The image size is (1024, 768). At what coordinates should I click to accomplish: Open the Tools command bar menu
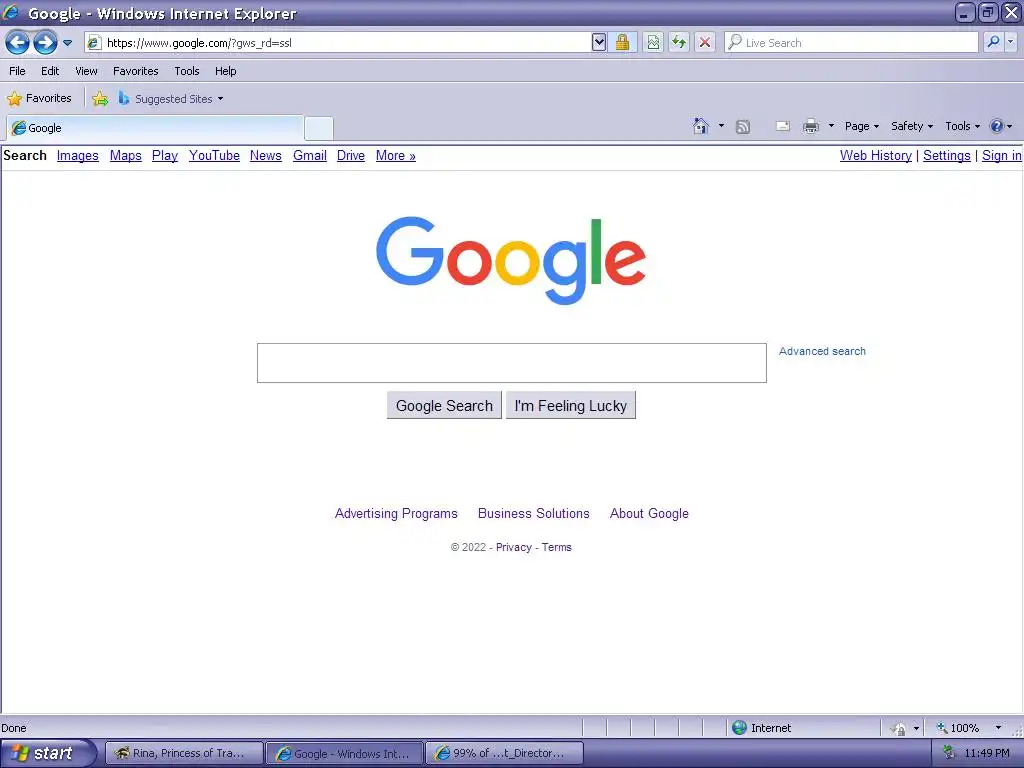coord(963,126)
